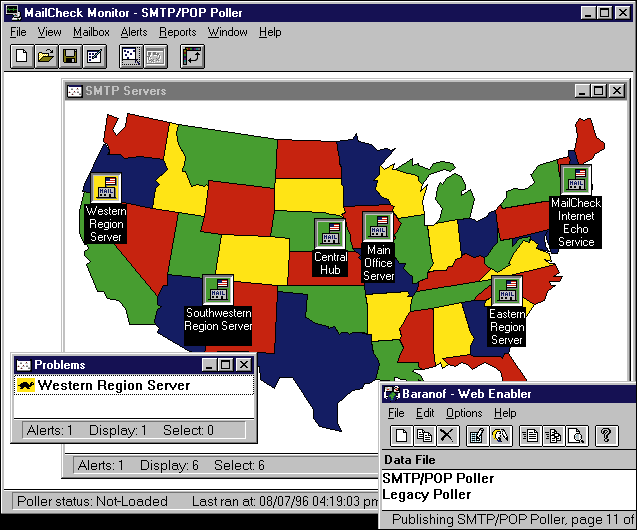Open the Help menu in MailCheck Monitor
Viewport: 637px width, 530px height.
pos(270,32)
